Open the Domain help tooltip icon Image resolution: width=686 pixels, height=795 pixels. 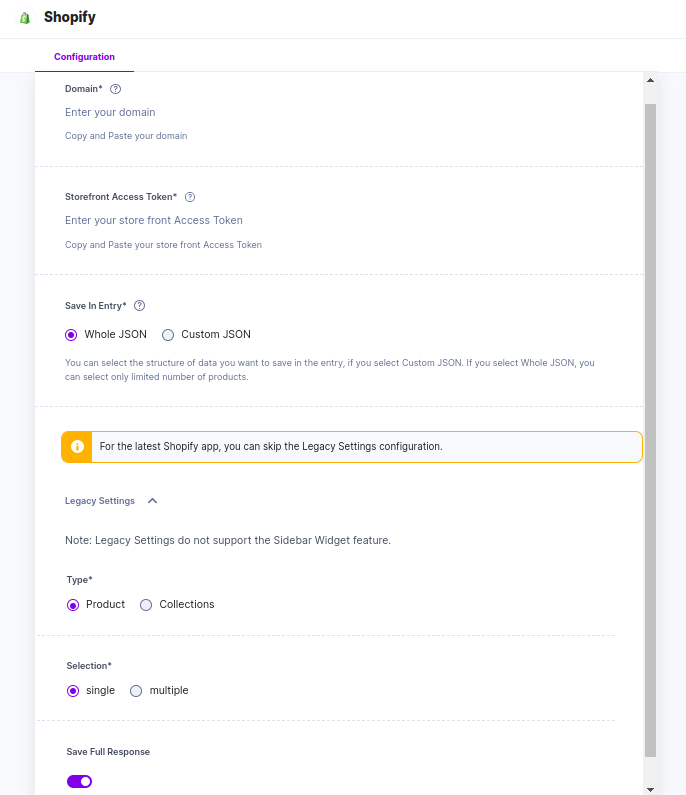click(116, 89)
